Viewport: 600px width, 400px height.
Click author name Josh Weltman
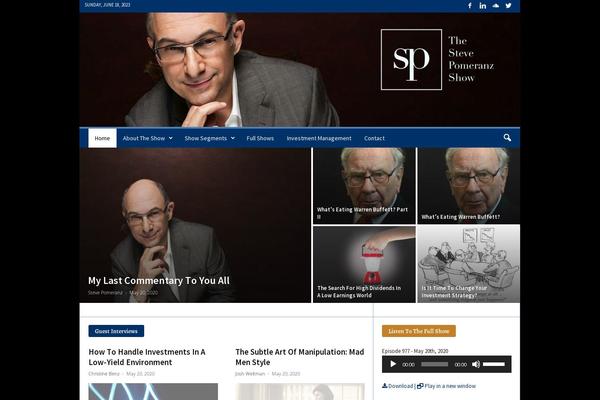(250, 374)
